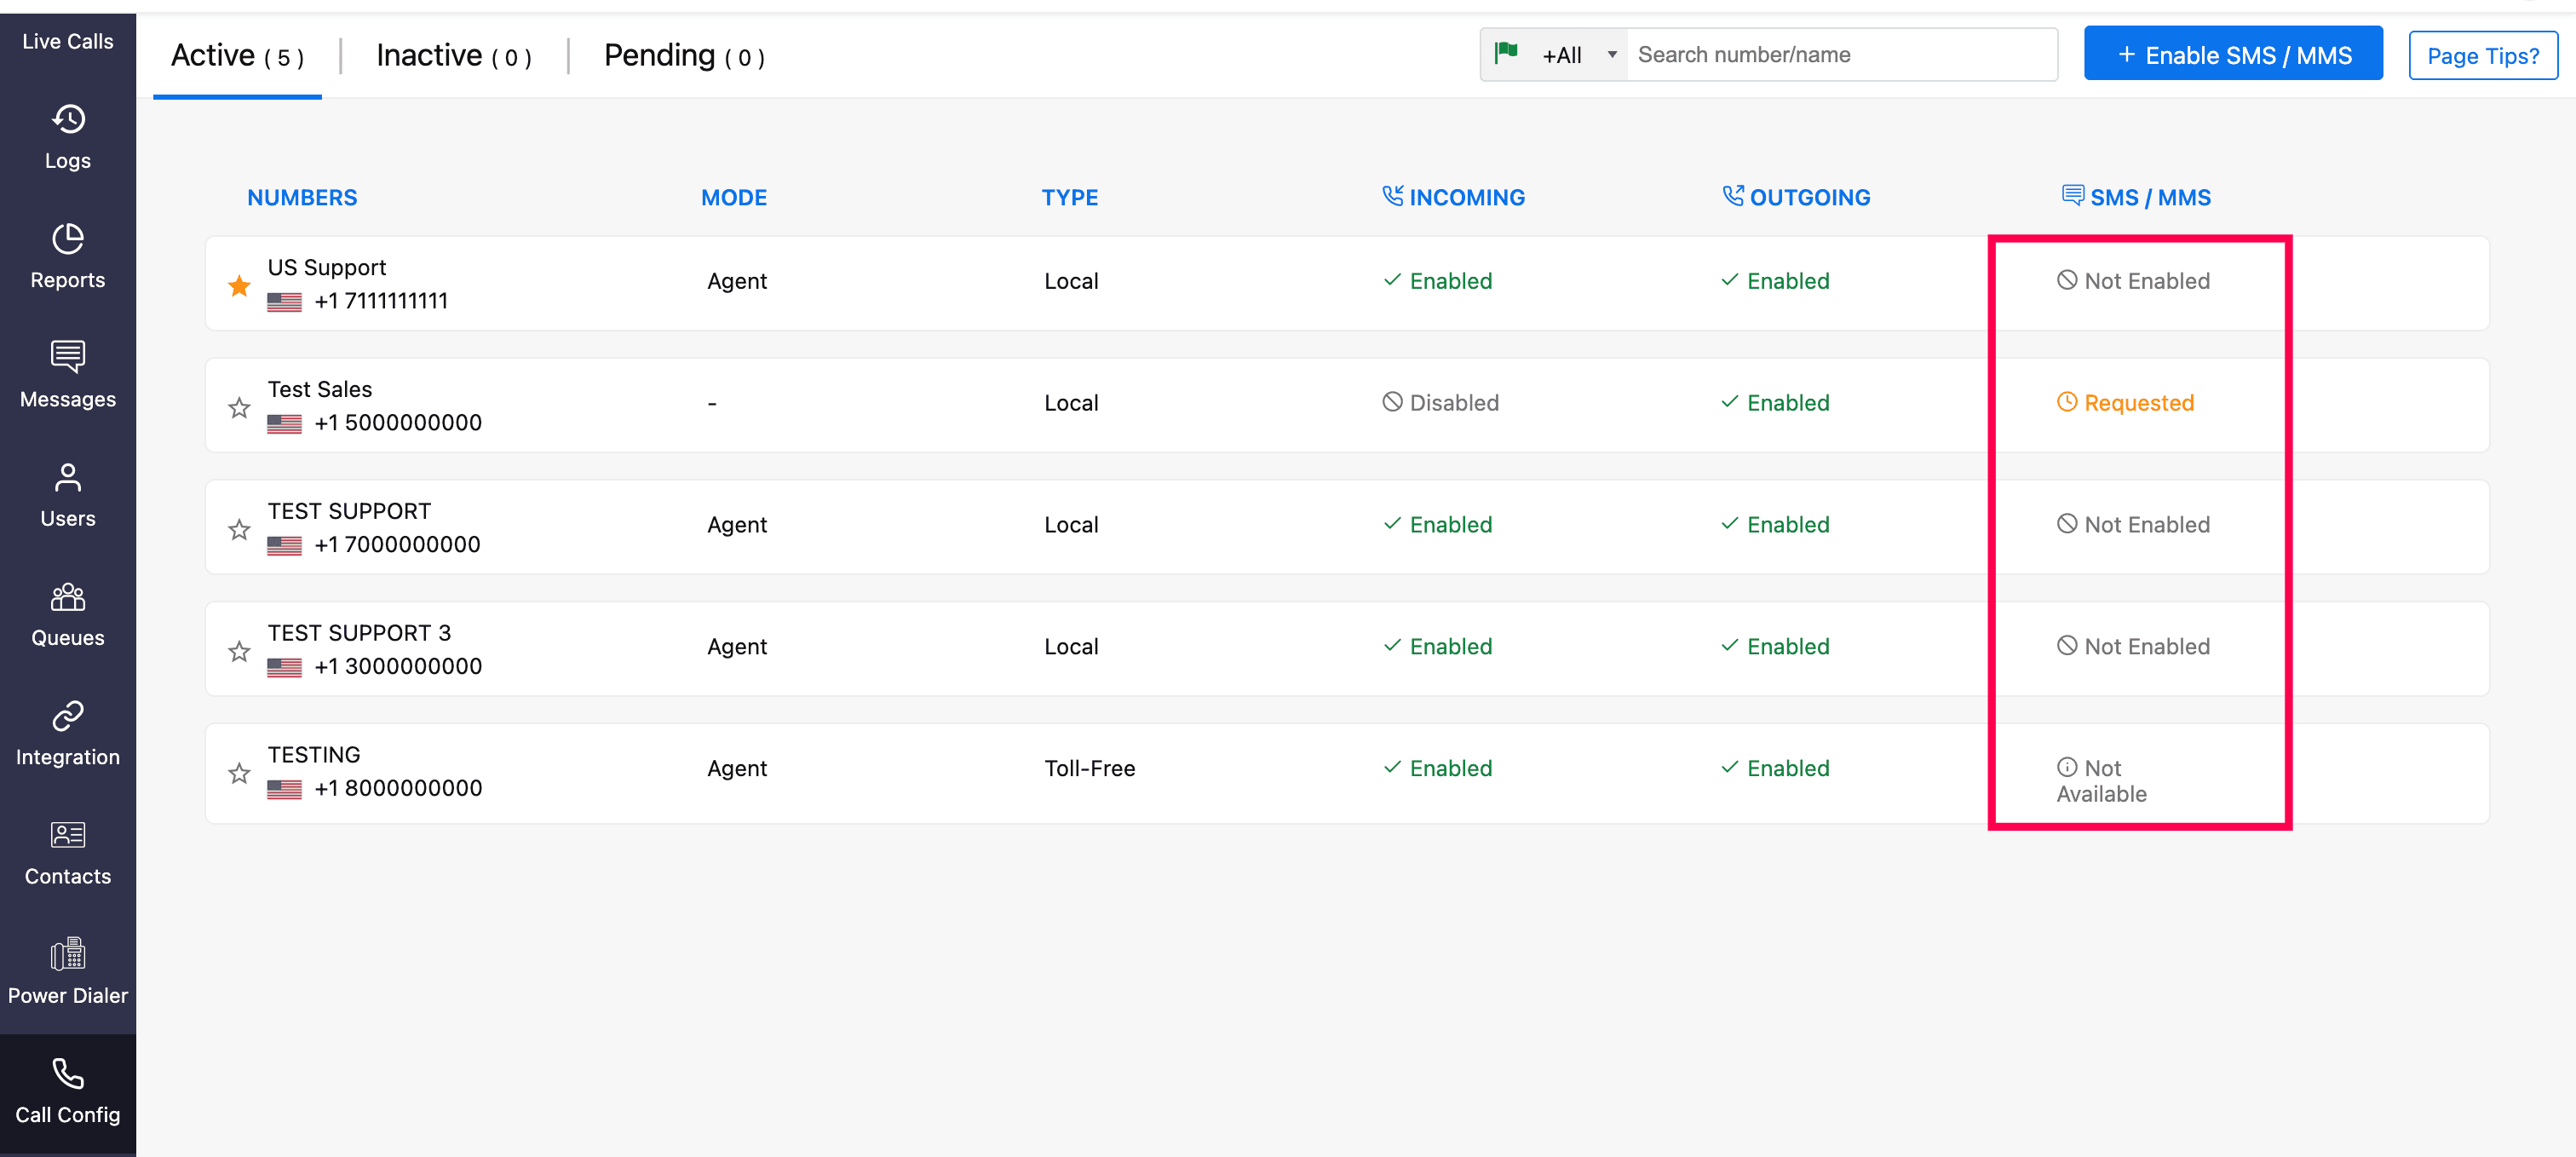The width and height of the screenshot is (2576, 1157).
Task: Click the Toll-Free type for TESTING
Action: [x=1090, y=768]
